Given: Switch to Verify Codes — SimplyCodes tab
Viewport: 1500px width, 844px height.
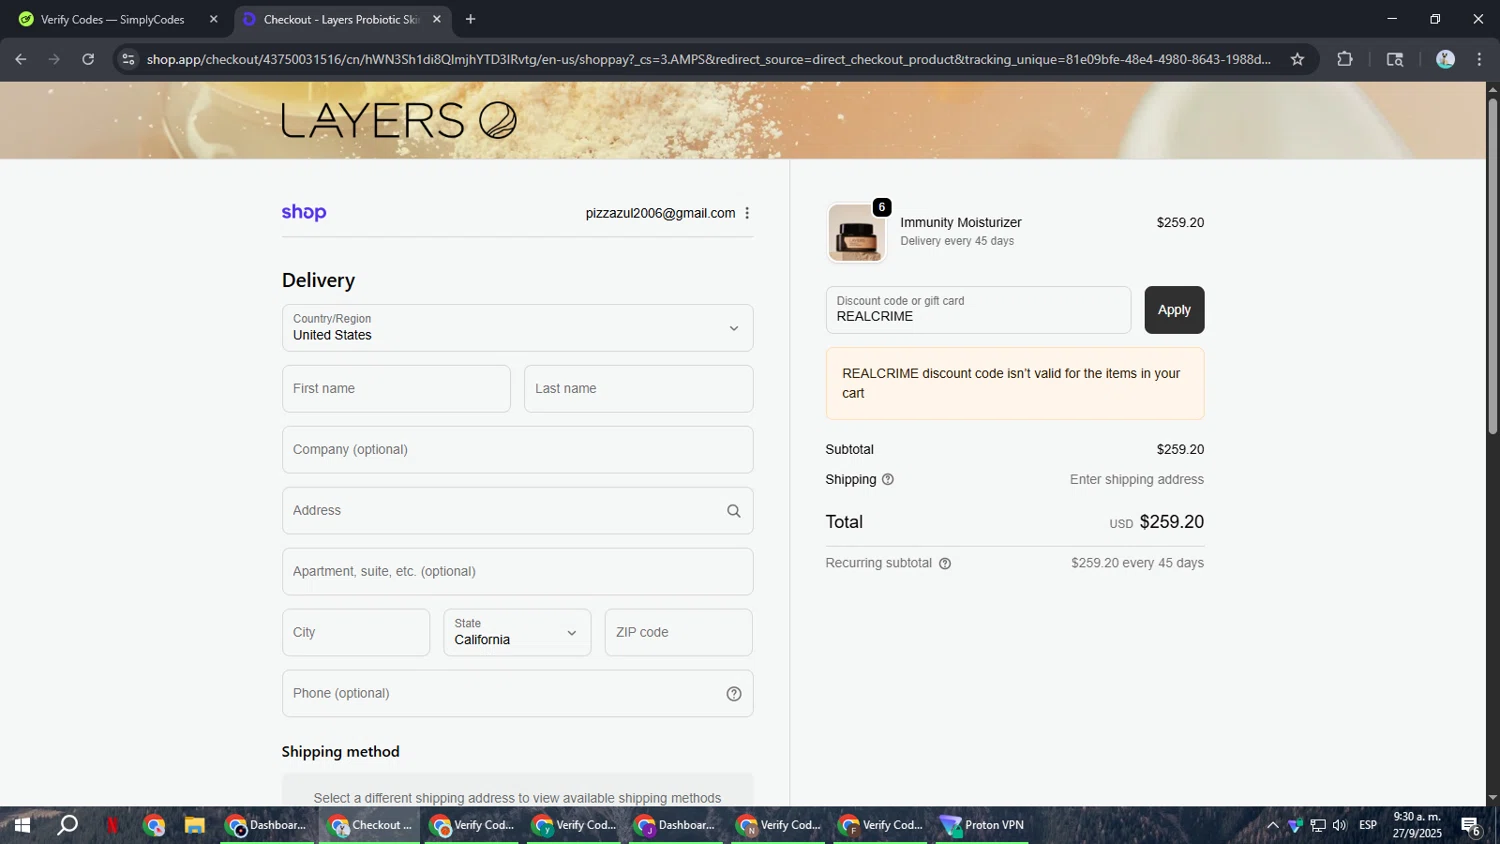Looking at the screenshot, I should coord(113,19).
